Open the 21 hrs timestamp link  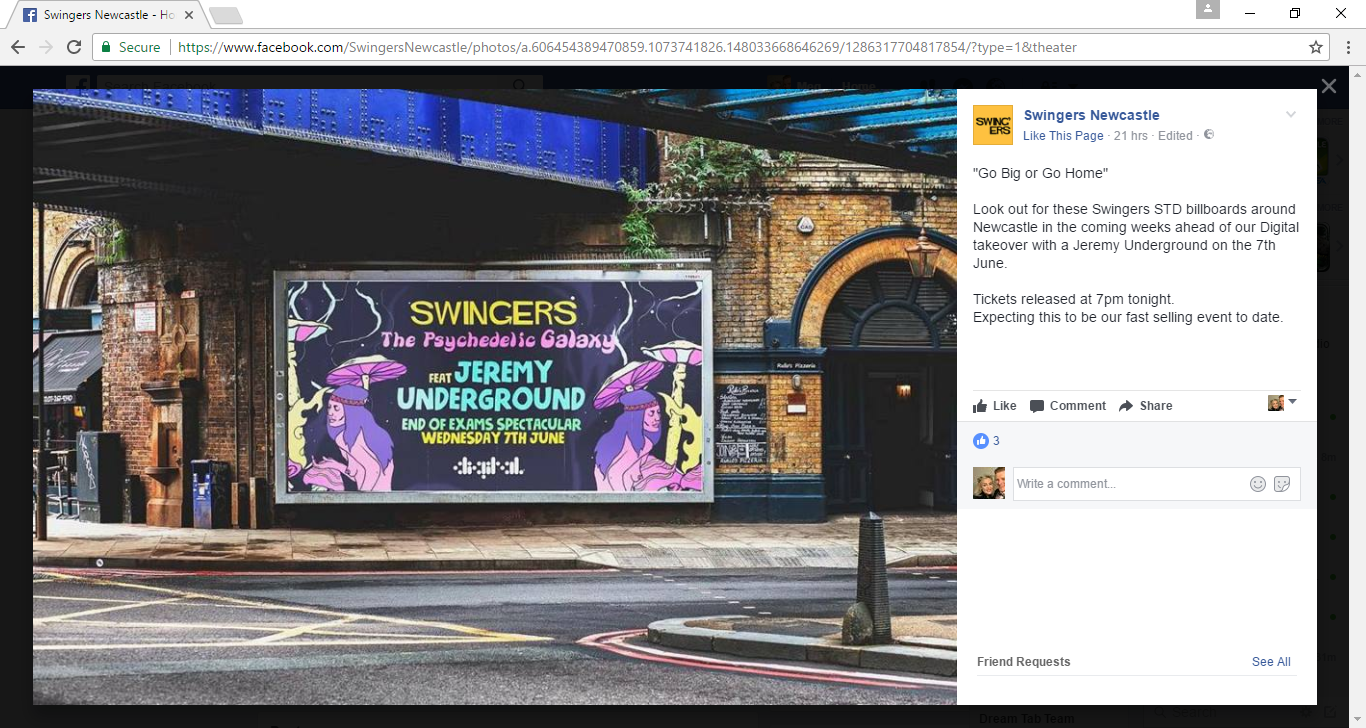(1130, 136)
